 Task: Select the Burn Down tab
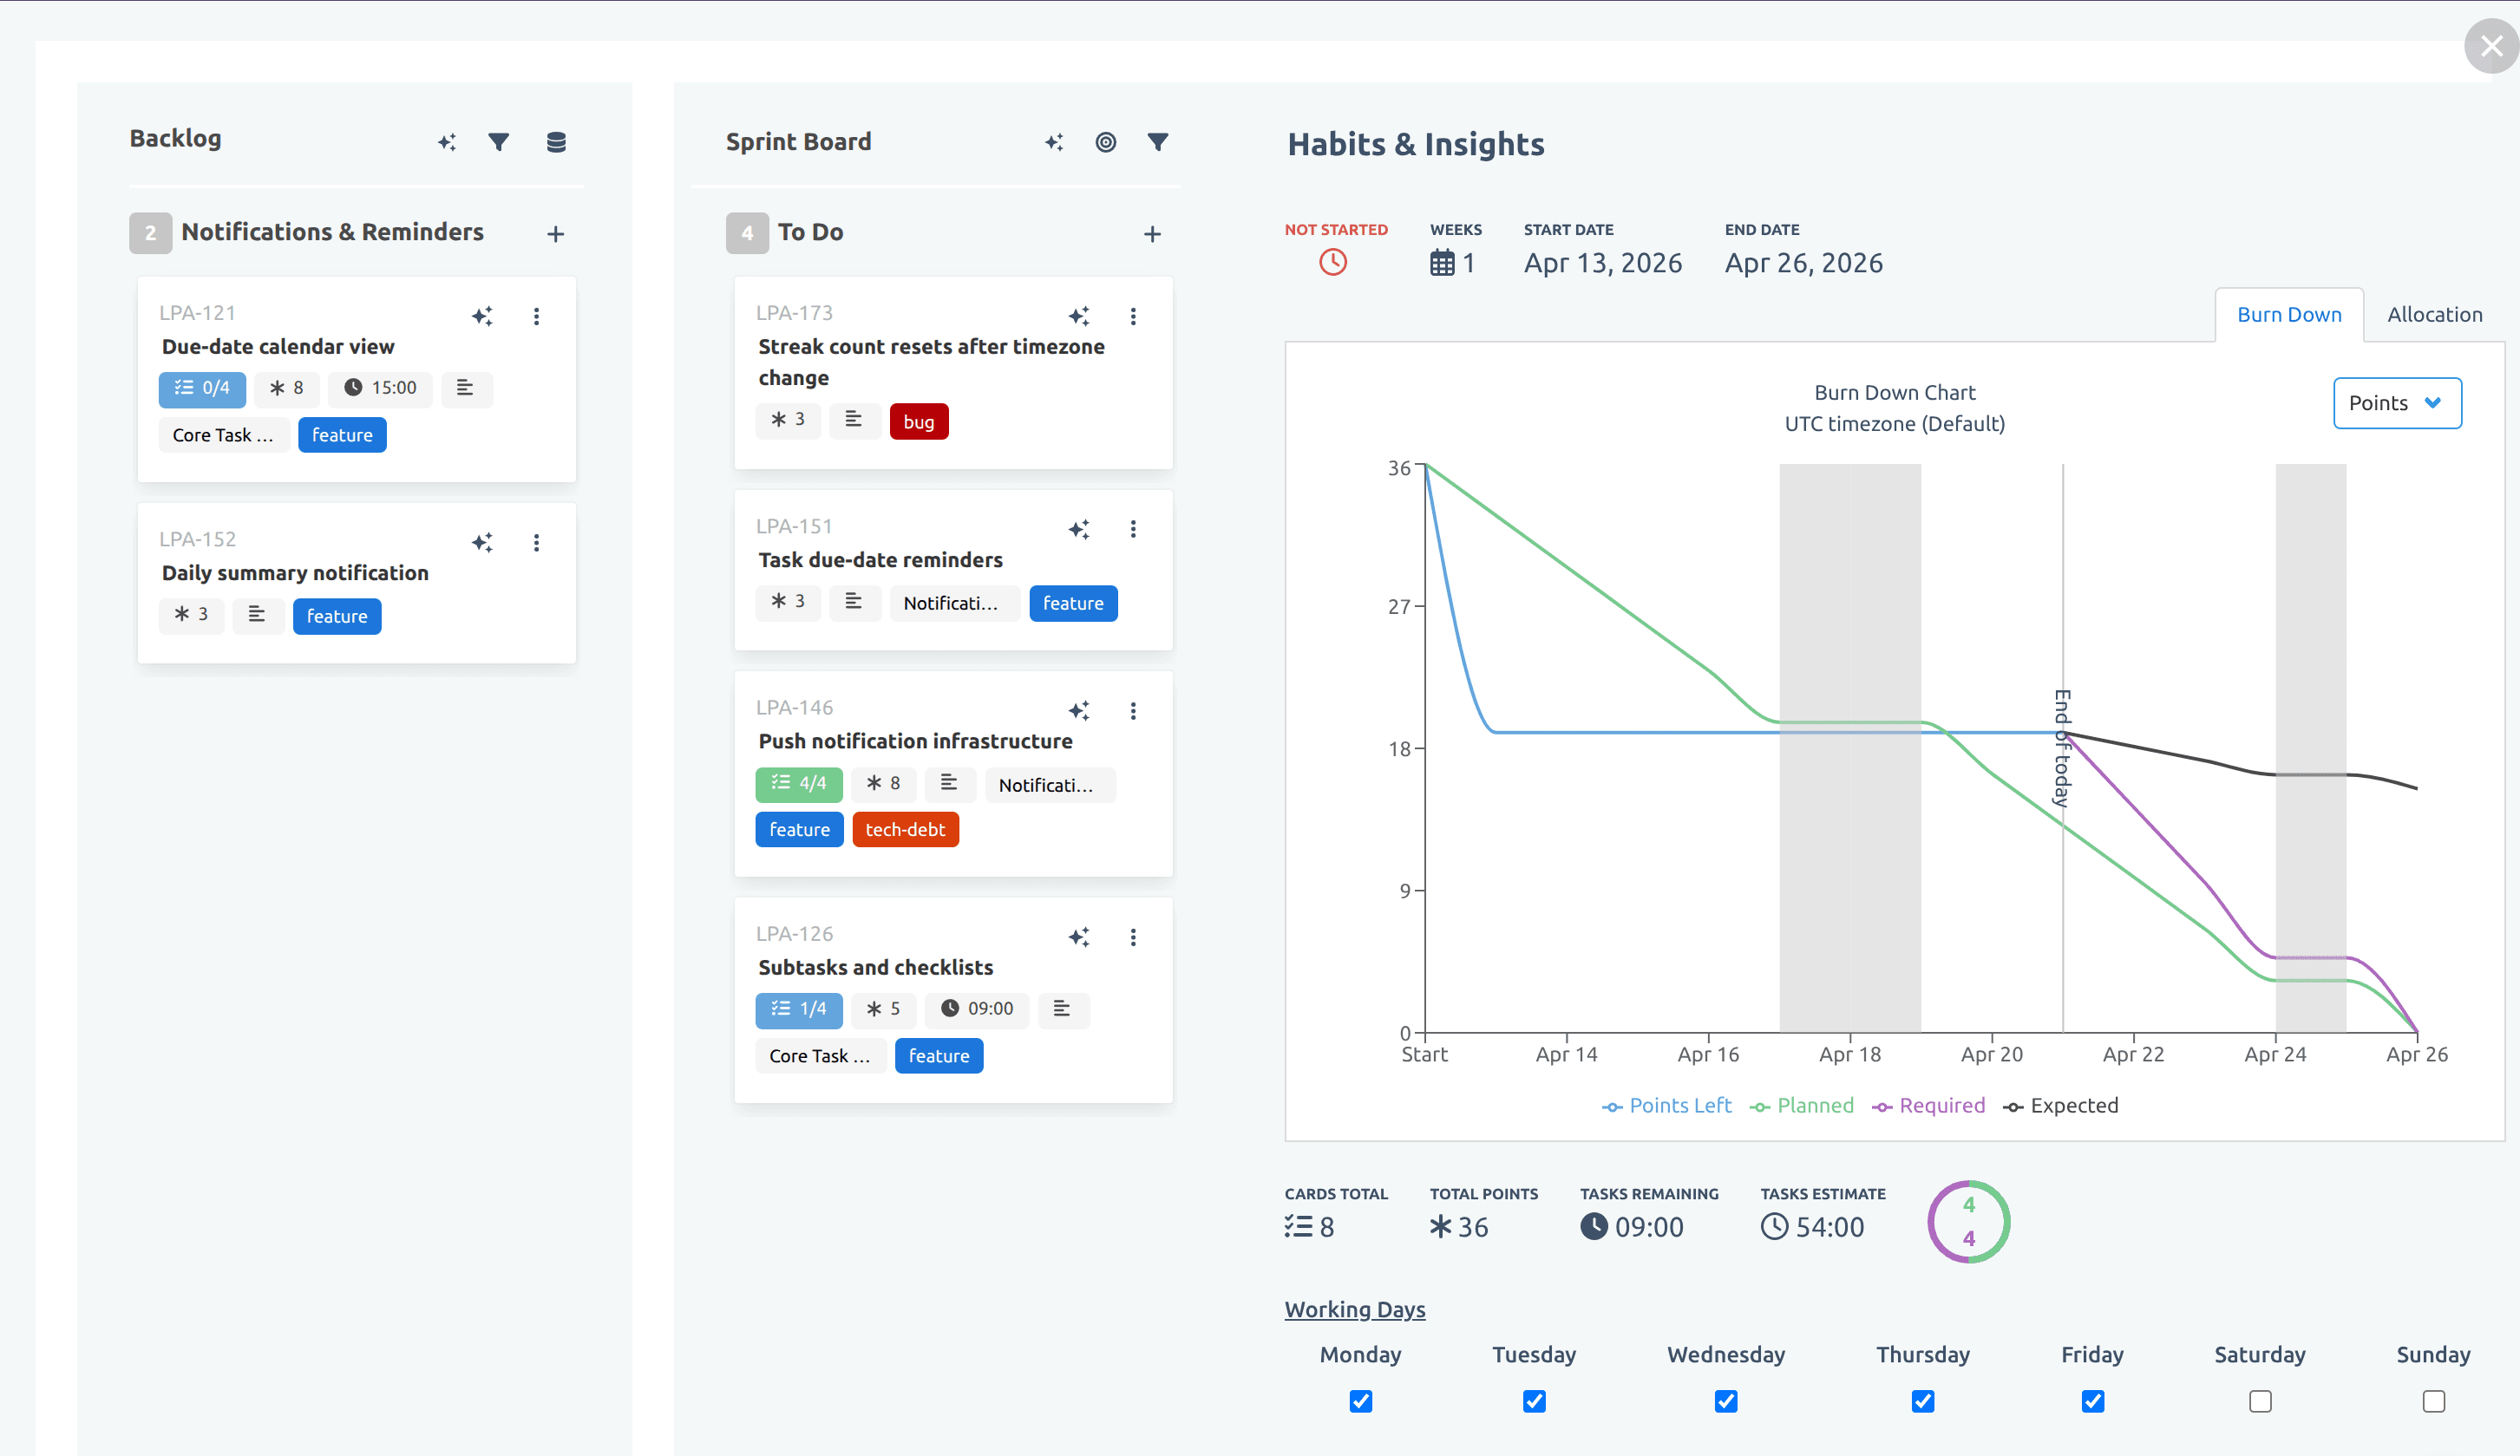pyautogui.click(x=2288, y=314)
